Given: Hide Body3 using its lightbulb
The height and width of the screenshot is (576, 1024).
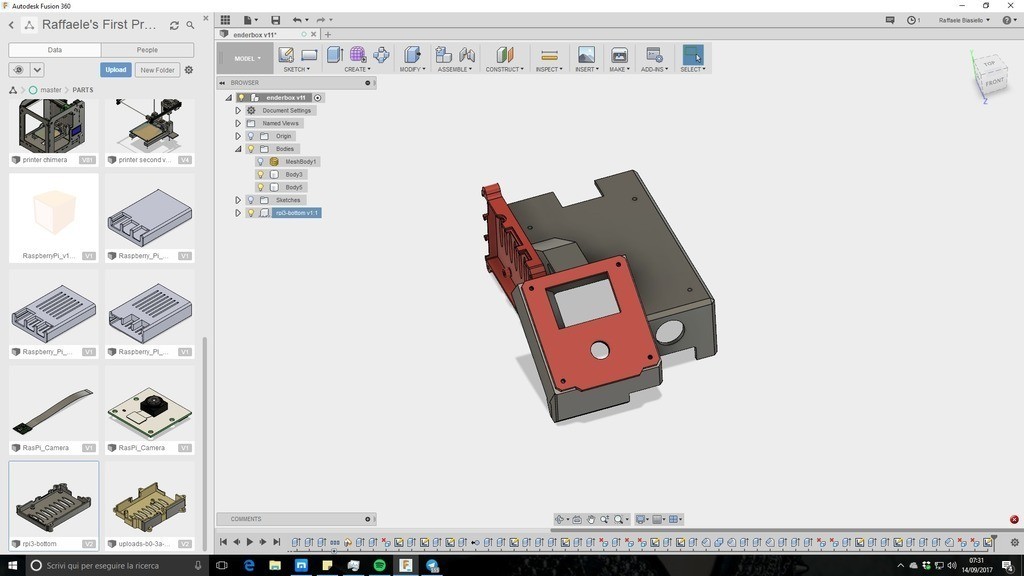Looking at the screenshot, I should [261, 174].
